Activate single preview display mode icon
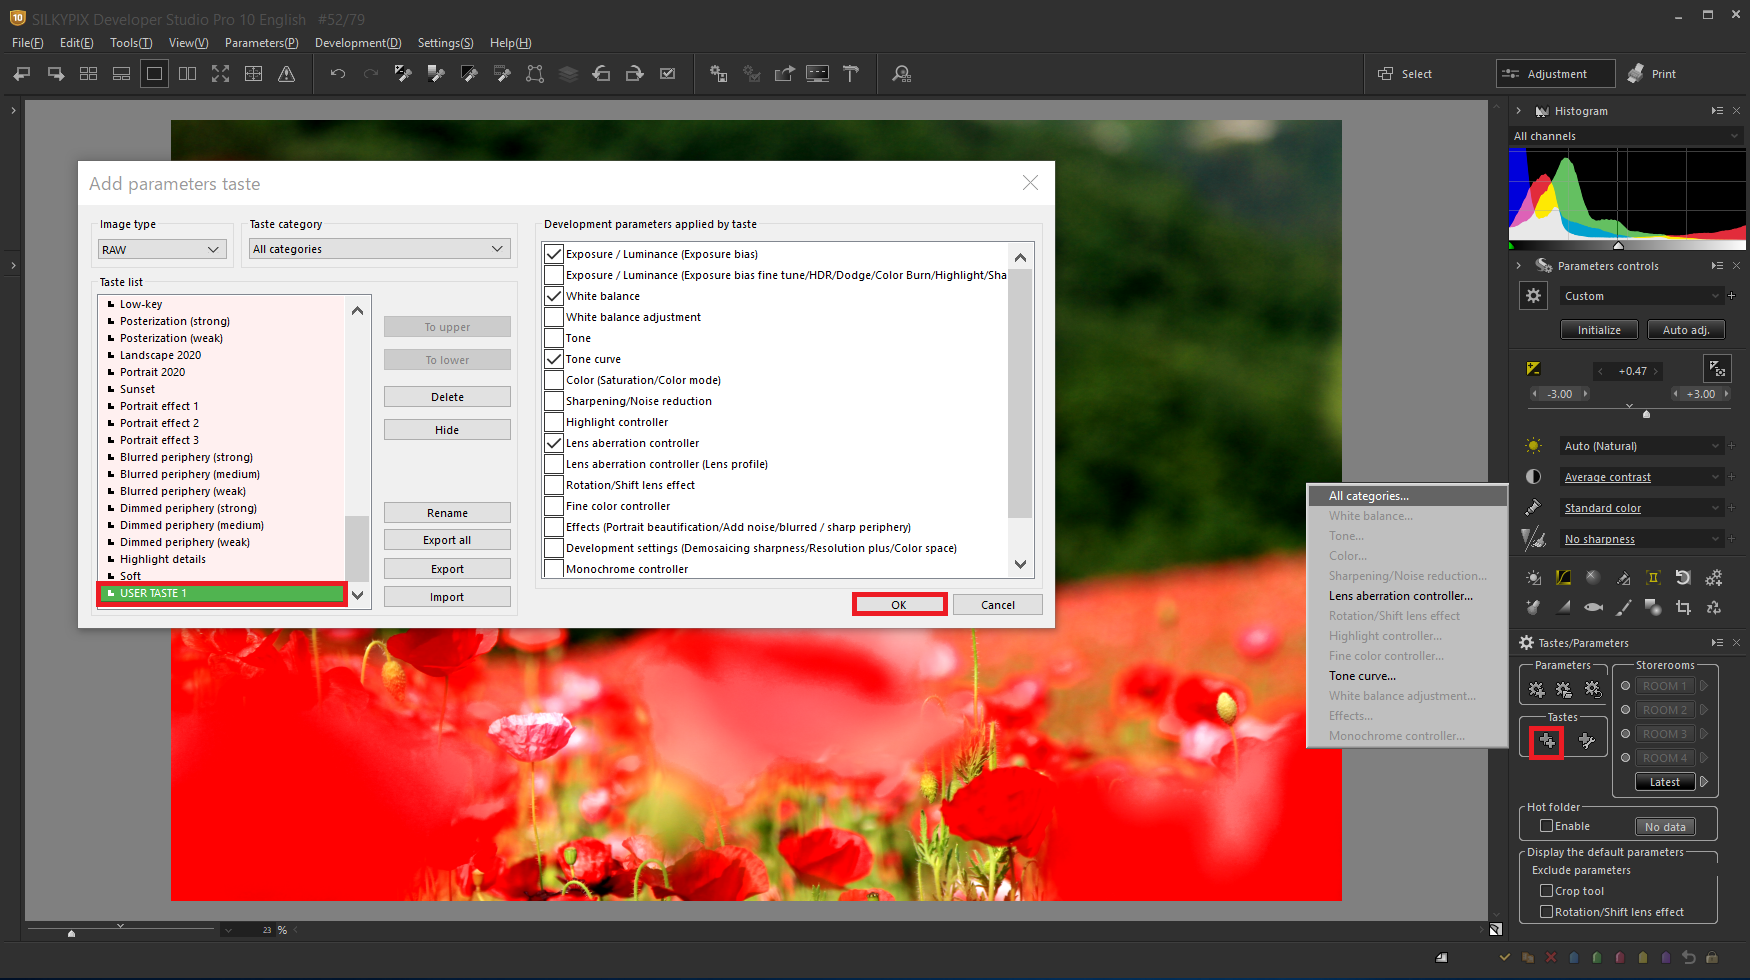This screenshot has height=980, width=1750. (154, 74)
